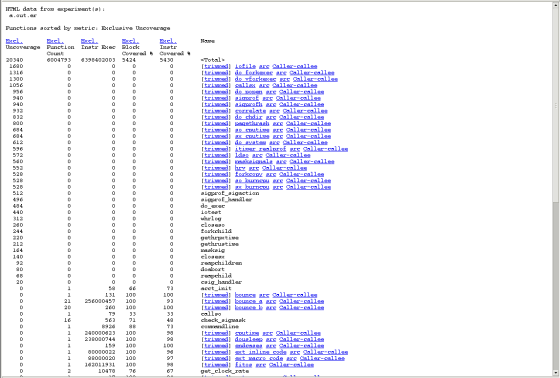
Task: Click the vertical scrollbar thumb
Action: point(556,106)
